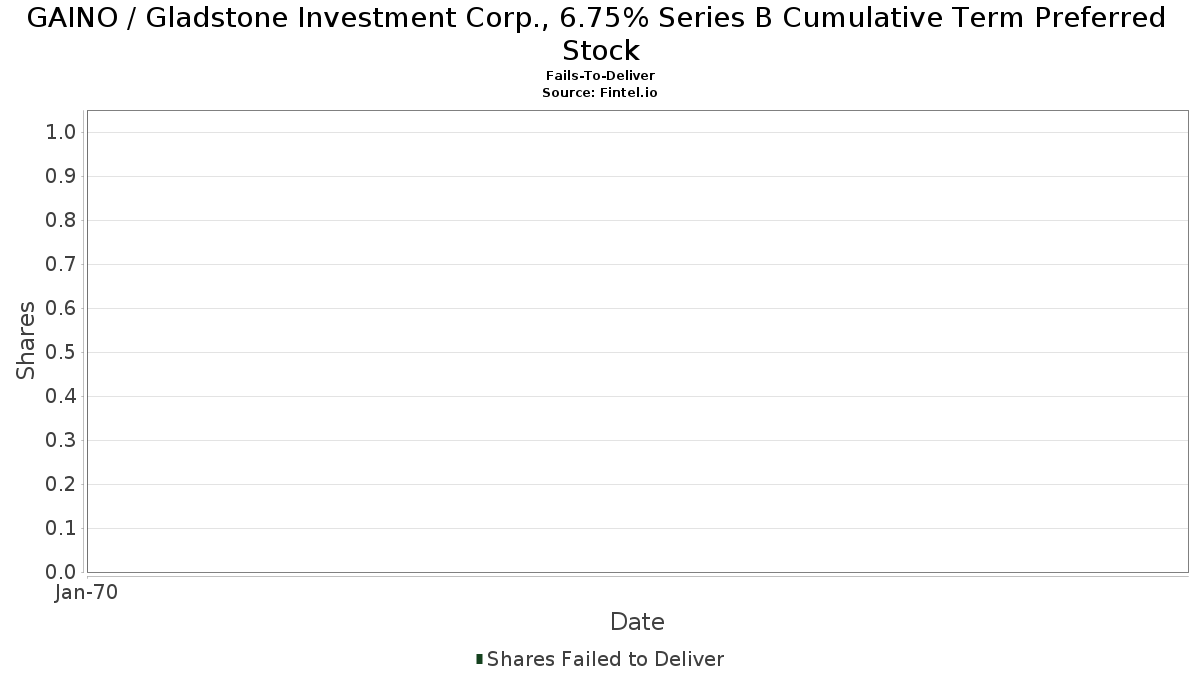Click the Jan-70 x-axis tick label
This screenshot has width=1200, height=675.
click(87, 592)
